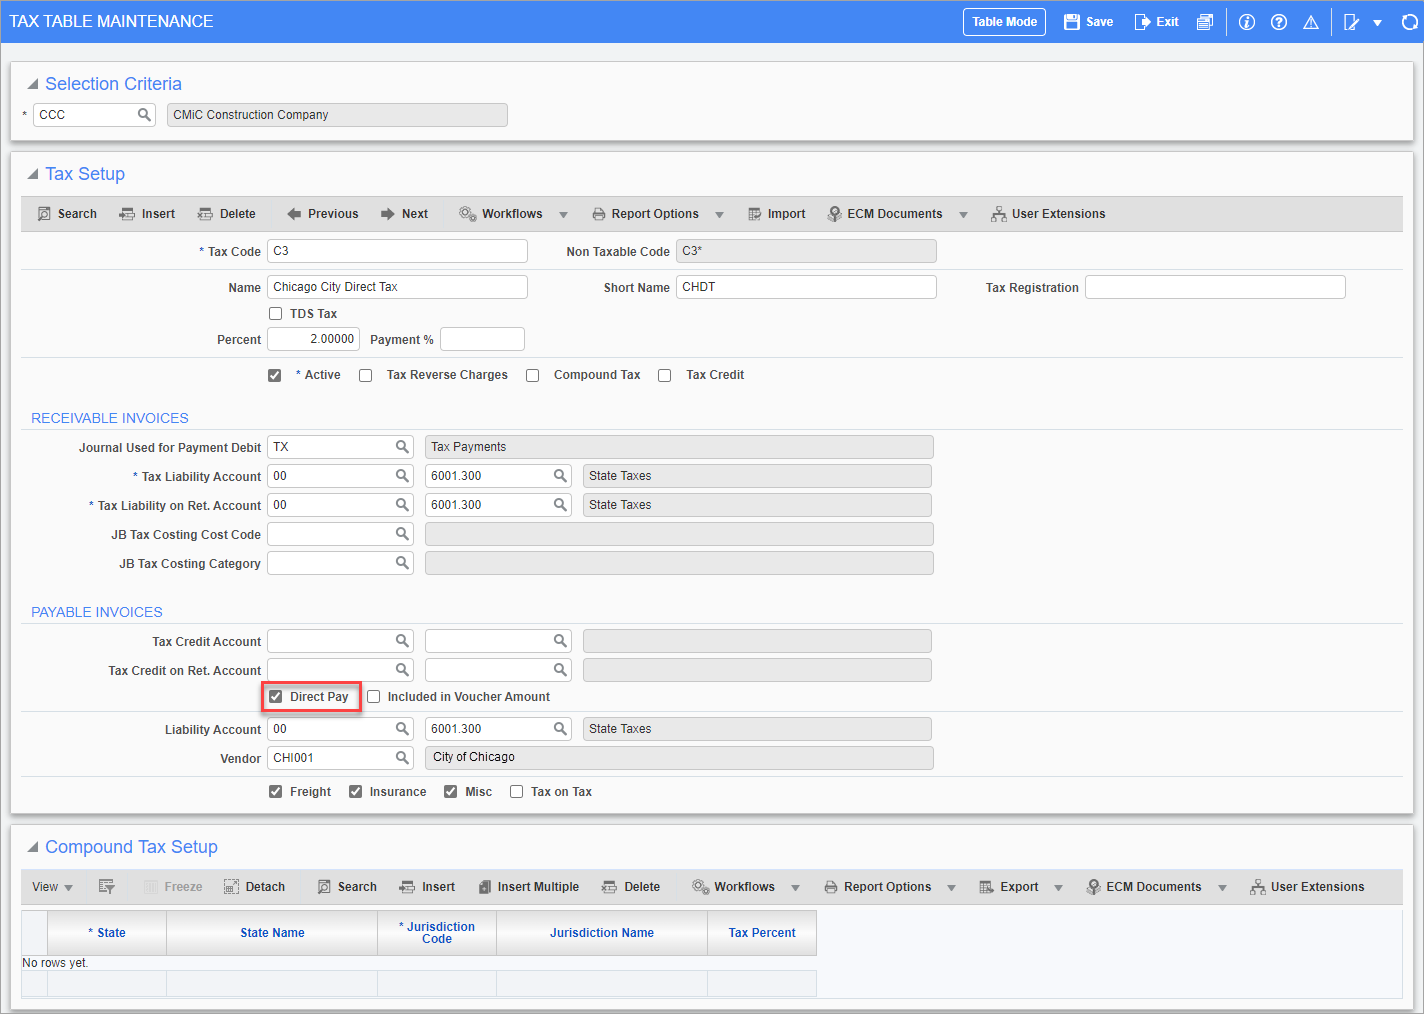Toggle the Insurance checkbox
Screen dimensions: 1424x1014
pyautogui.click(x=355, y=792)
